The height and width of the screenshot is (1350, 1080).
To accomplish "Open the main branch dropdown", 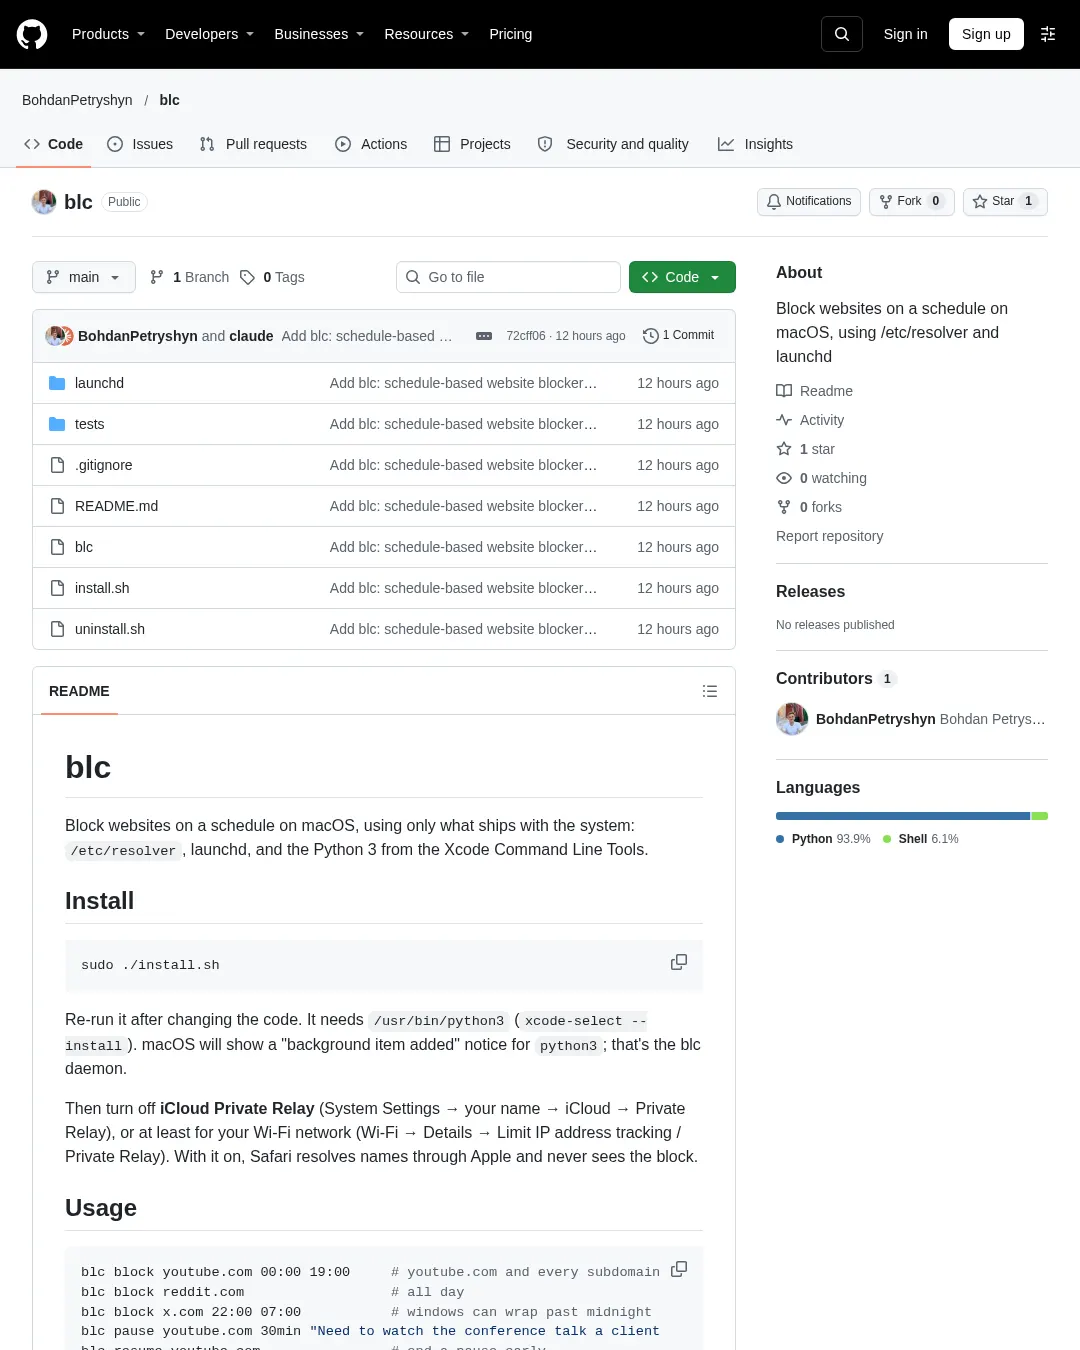I will tap(83, 277).
